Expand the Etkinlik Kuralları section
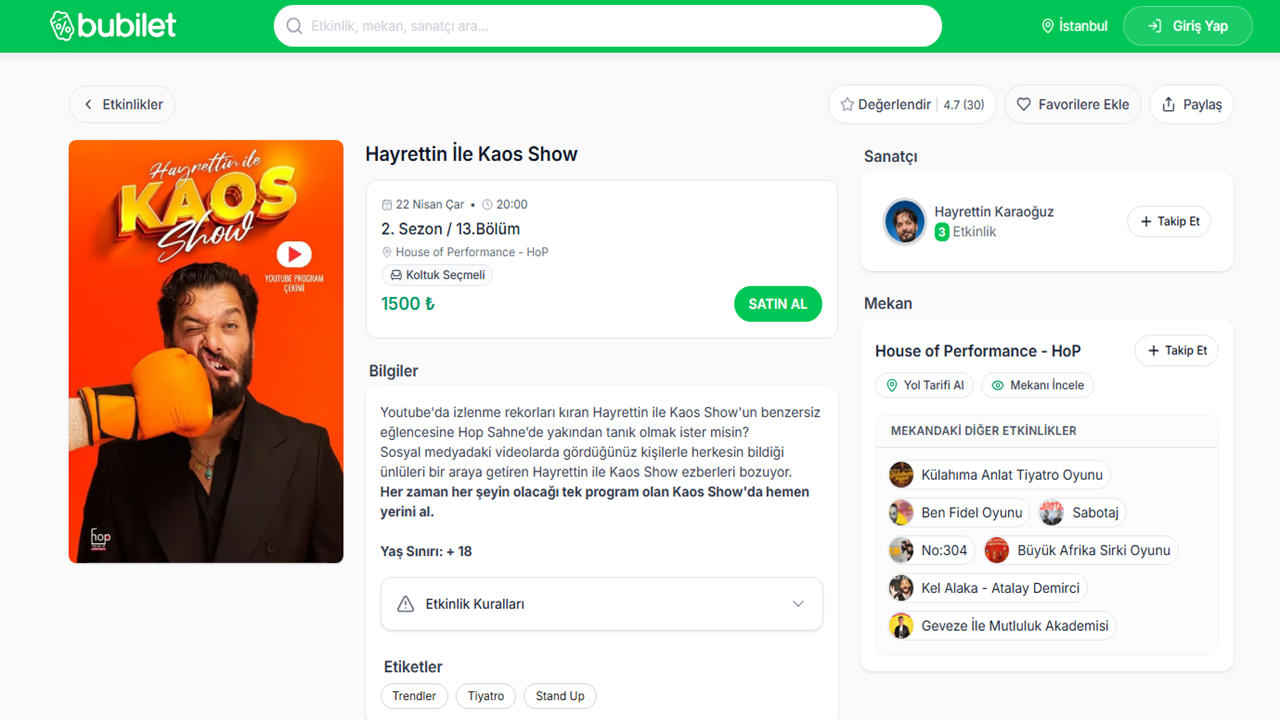 [x=601, y=604]
